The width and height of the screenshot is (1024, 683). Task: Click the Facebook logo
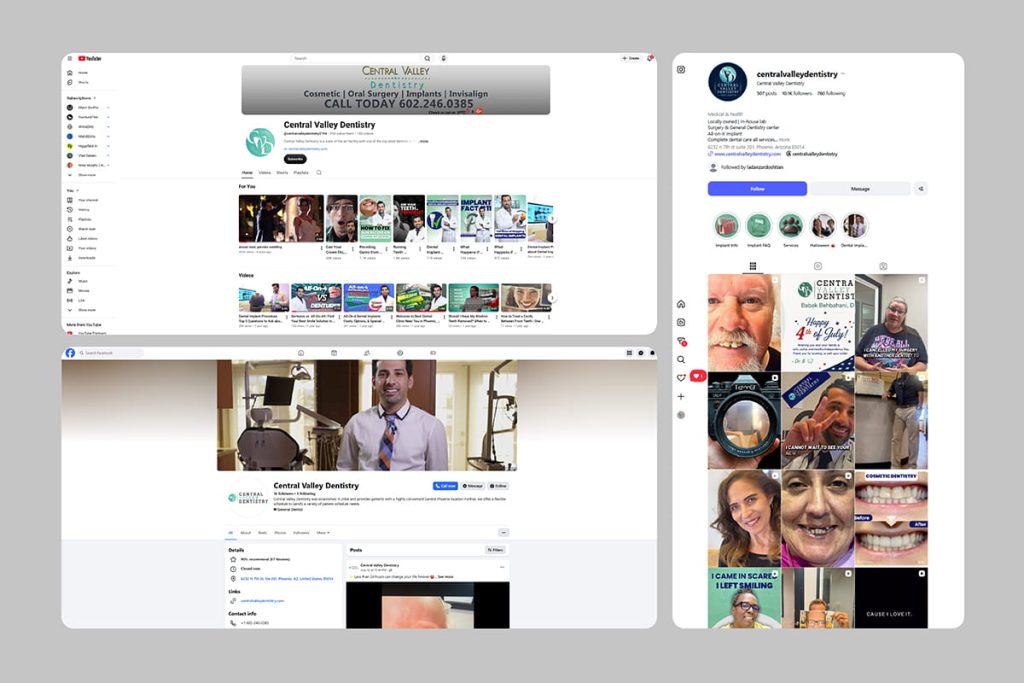(x=70, y=353)
